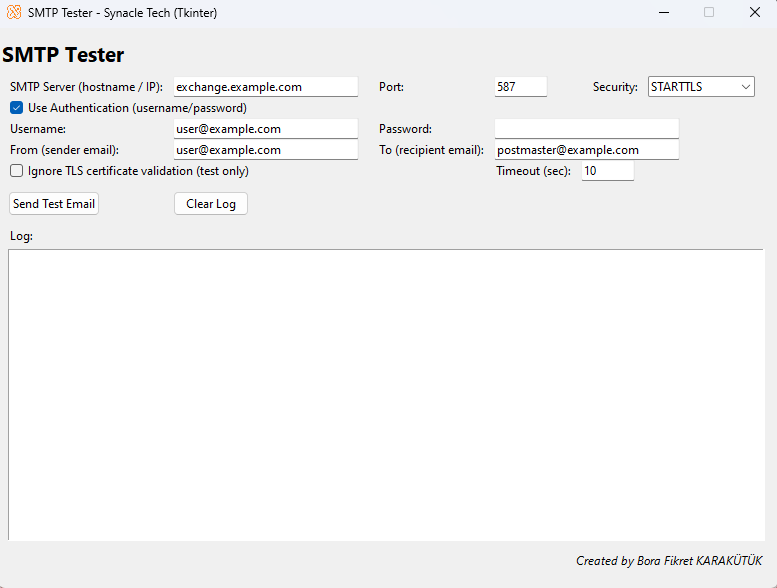The image size is (777, 588).
Task: Minimize the SMTP Tester window
Action: (x=663, y=13)
